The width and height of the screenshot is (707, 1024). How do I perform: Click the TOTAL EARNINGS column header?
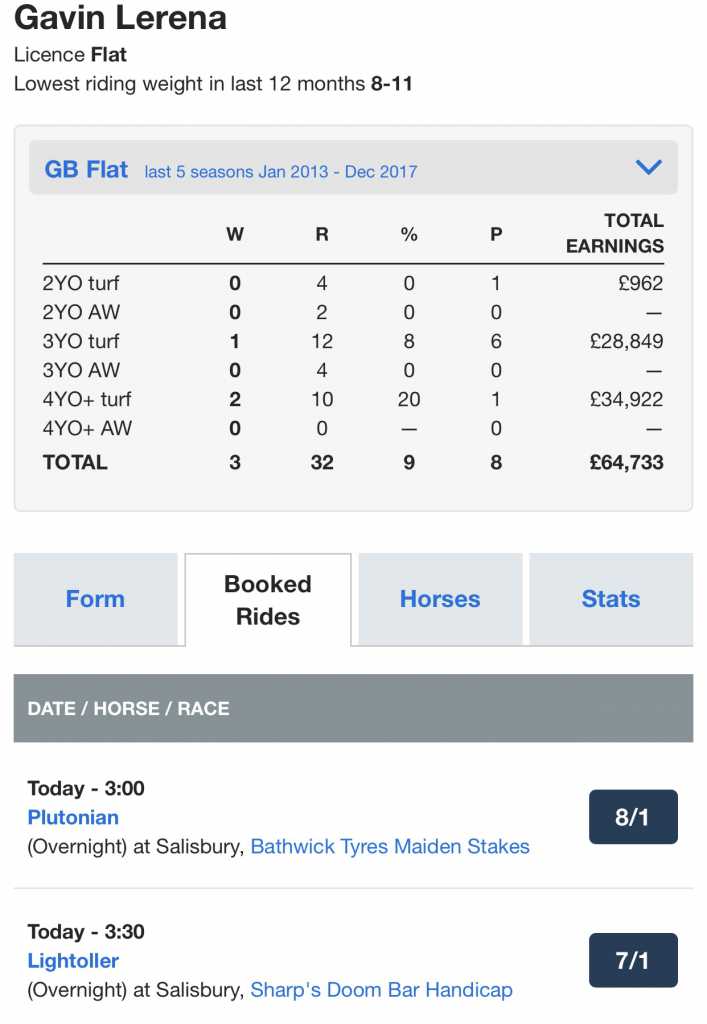point(615,233)
